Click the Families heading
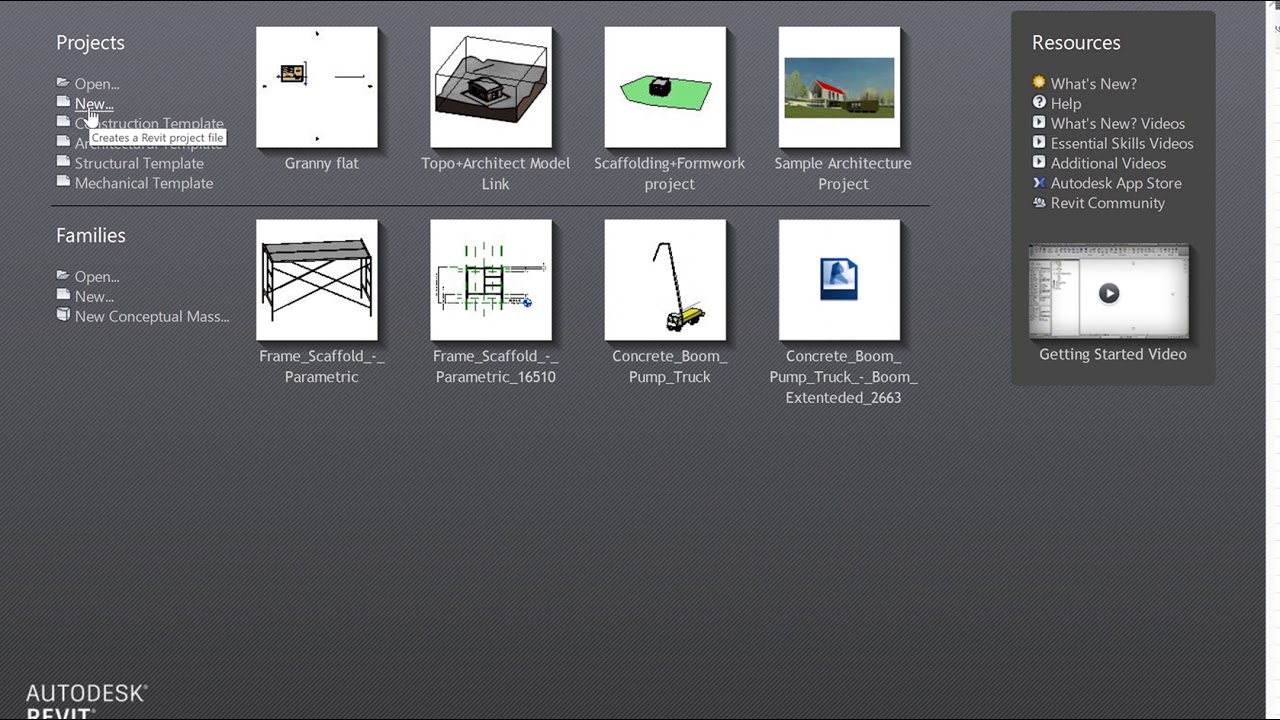This screenshot has height=720, width=1280. tap(91, 235)
